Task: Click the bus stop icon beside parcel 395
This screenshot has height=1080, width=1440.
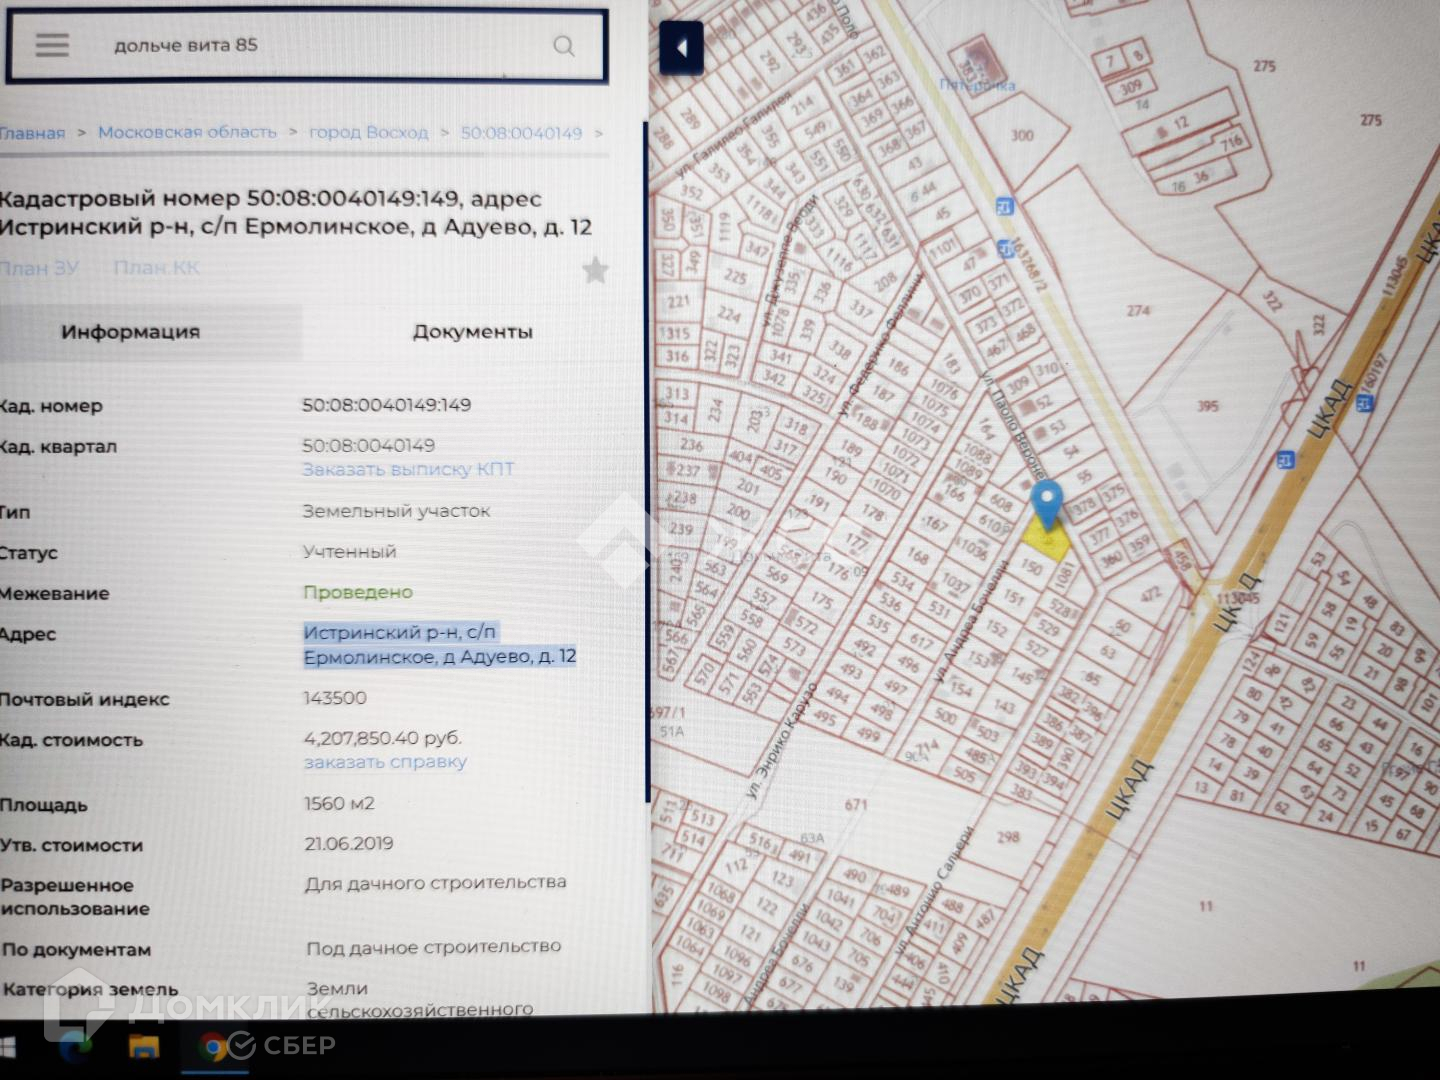Action: [1285, 461]
